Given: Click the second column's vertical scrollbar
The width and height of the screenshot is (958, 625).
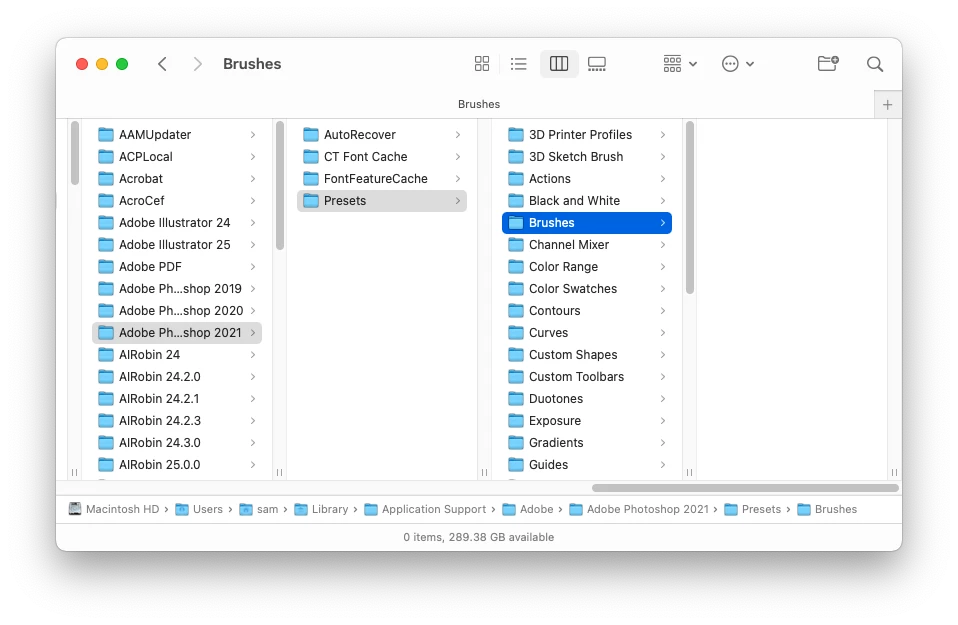Looking at the screenshot, I should (280, 185).
